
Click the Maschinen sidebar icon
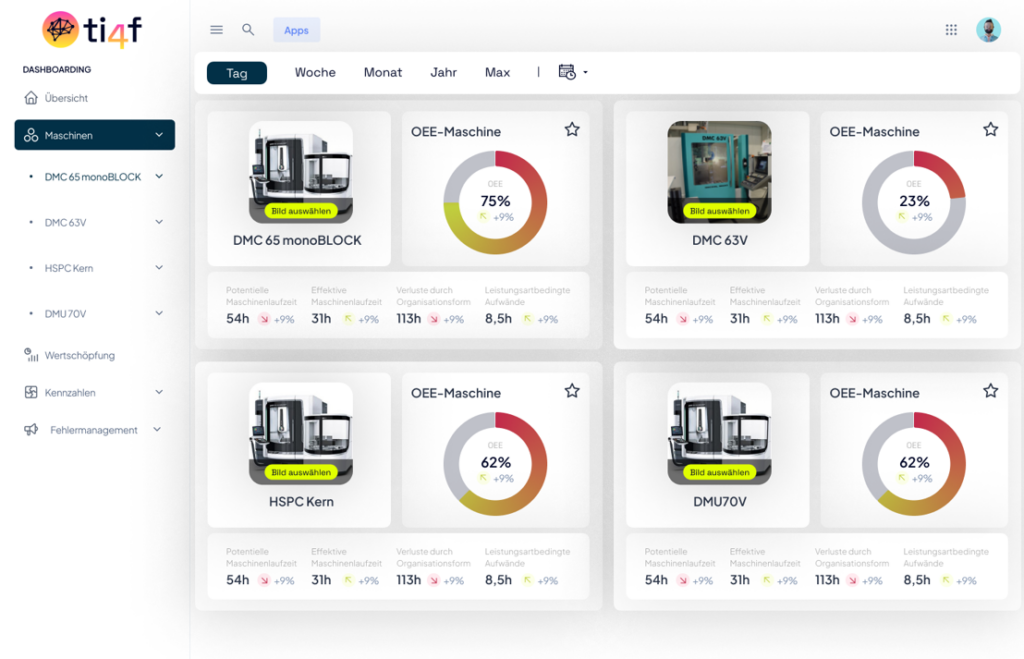[x=31, y=135]
